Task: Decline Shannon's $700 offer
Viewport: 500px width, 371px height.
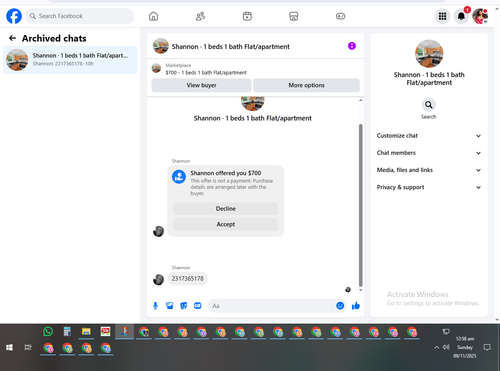Action: (226, 209)
